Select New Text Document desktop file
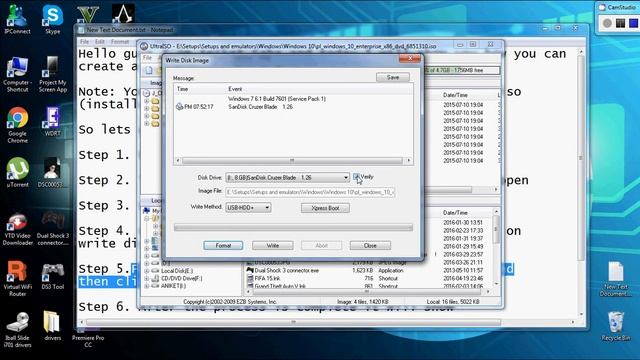The image size is (640, 360). (x=616, y=279)
